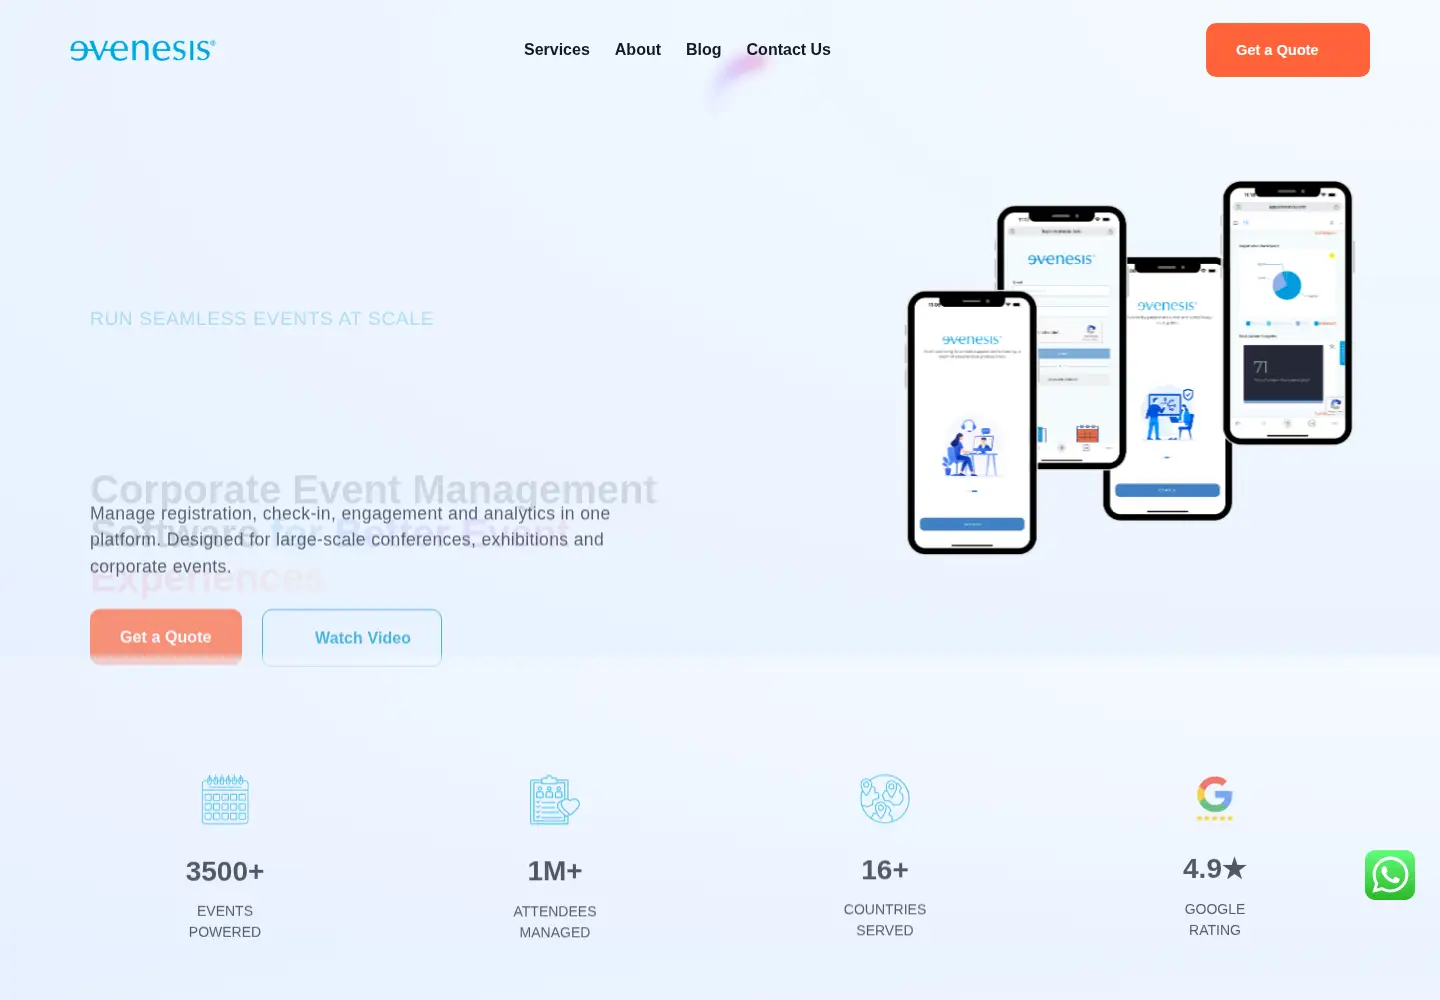The height and width of the screenshot is (1000, 1440).
Task: Click the "EVENTS POWERED" label
Action: point(225,921)
